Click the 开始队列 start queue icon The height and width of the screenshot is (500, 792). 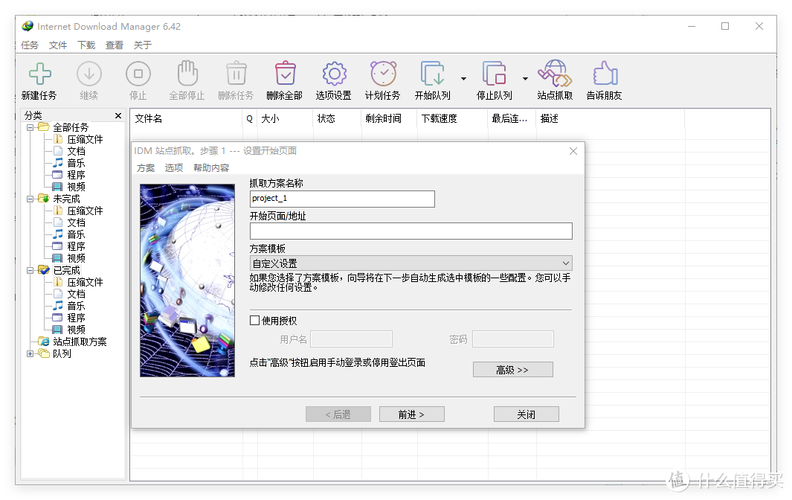[432, 74]
